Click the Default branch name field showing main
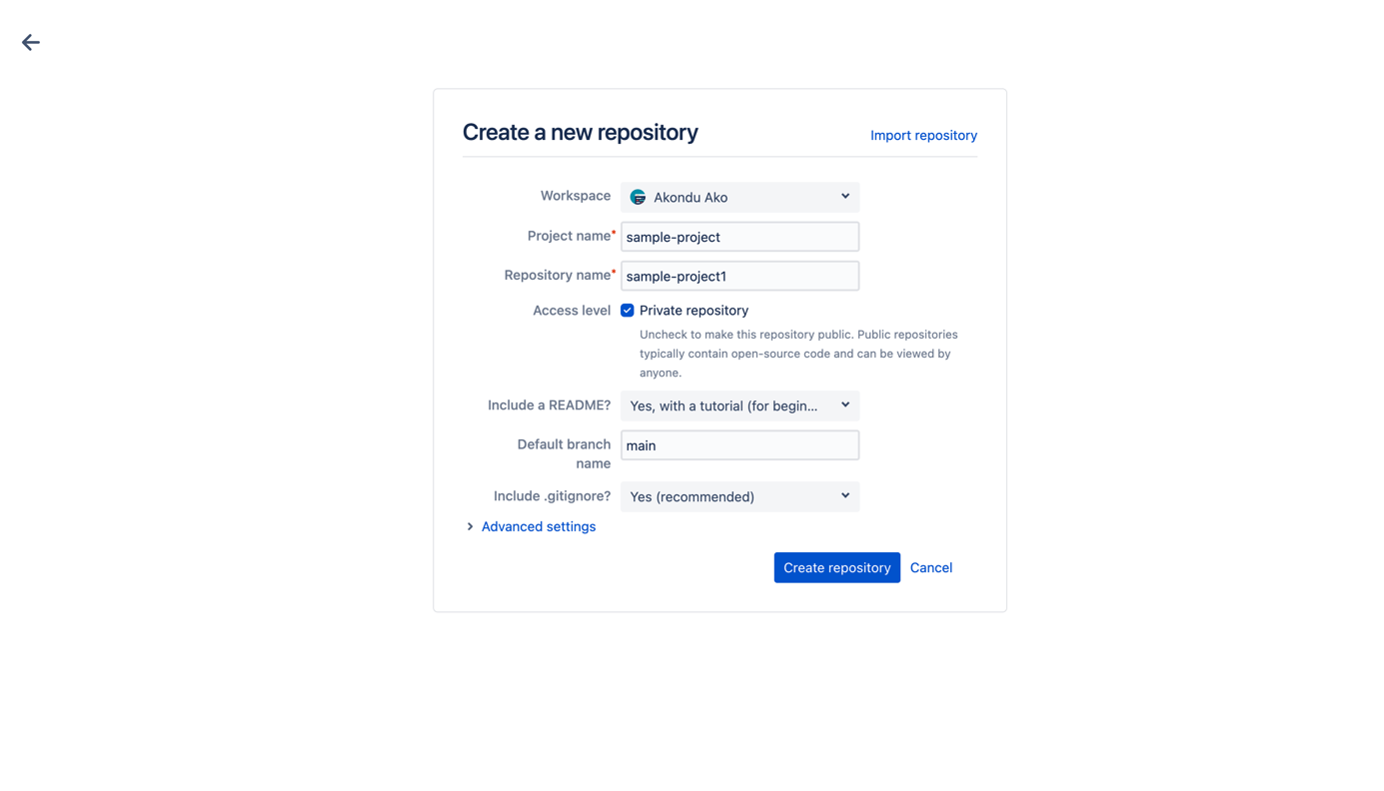 [x=740, y=445]
